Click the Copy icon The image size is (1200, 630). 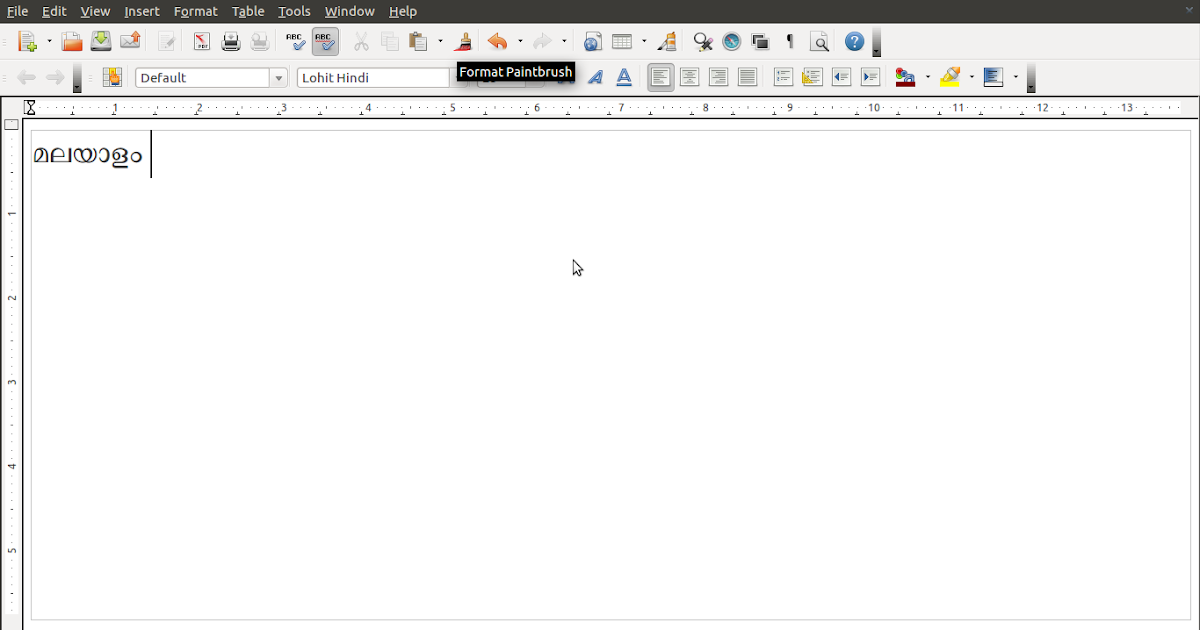tap(390, 42)
